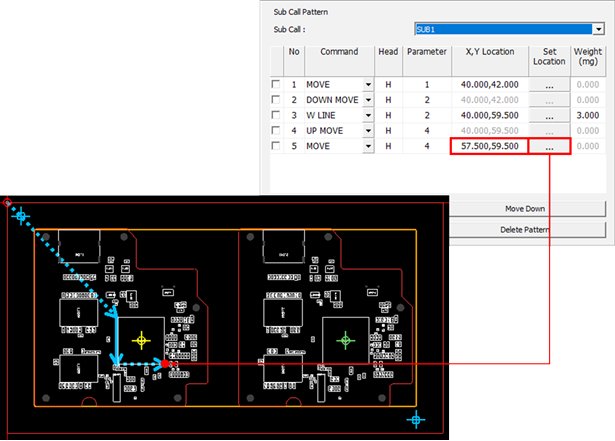Click the cyan fiducial crosshair at bottom-right
Image resolution: width=615 pixels, height=441 pixels.
pyautogui.click(x=418, y=417)
